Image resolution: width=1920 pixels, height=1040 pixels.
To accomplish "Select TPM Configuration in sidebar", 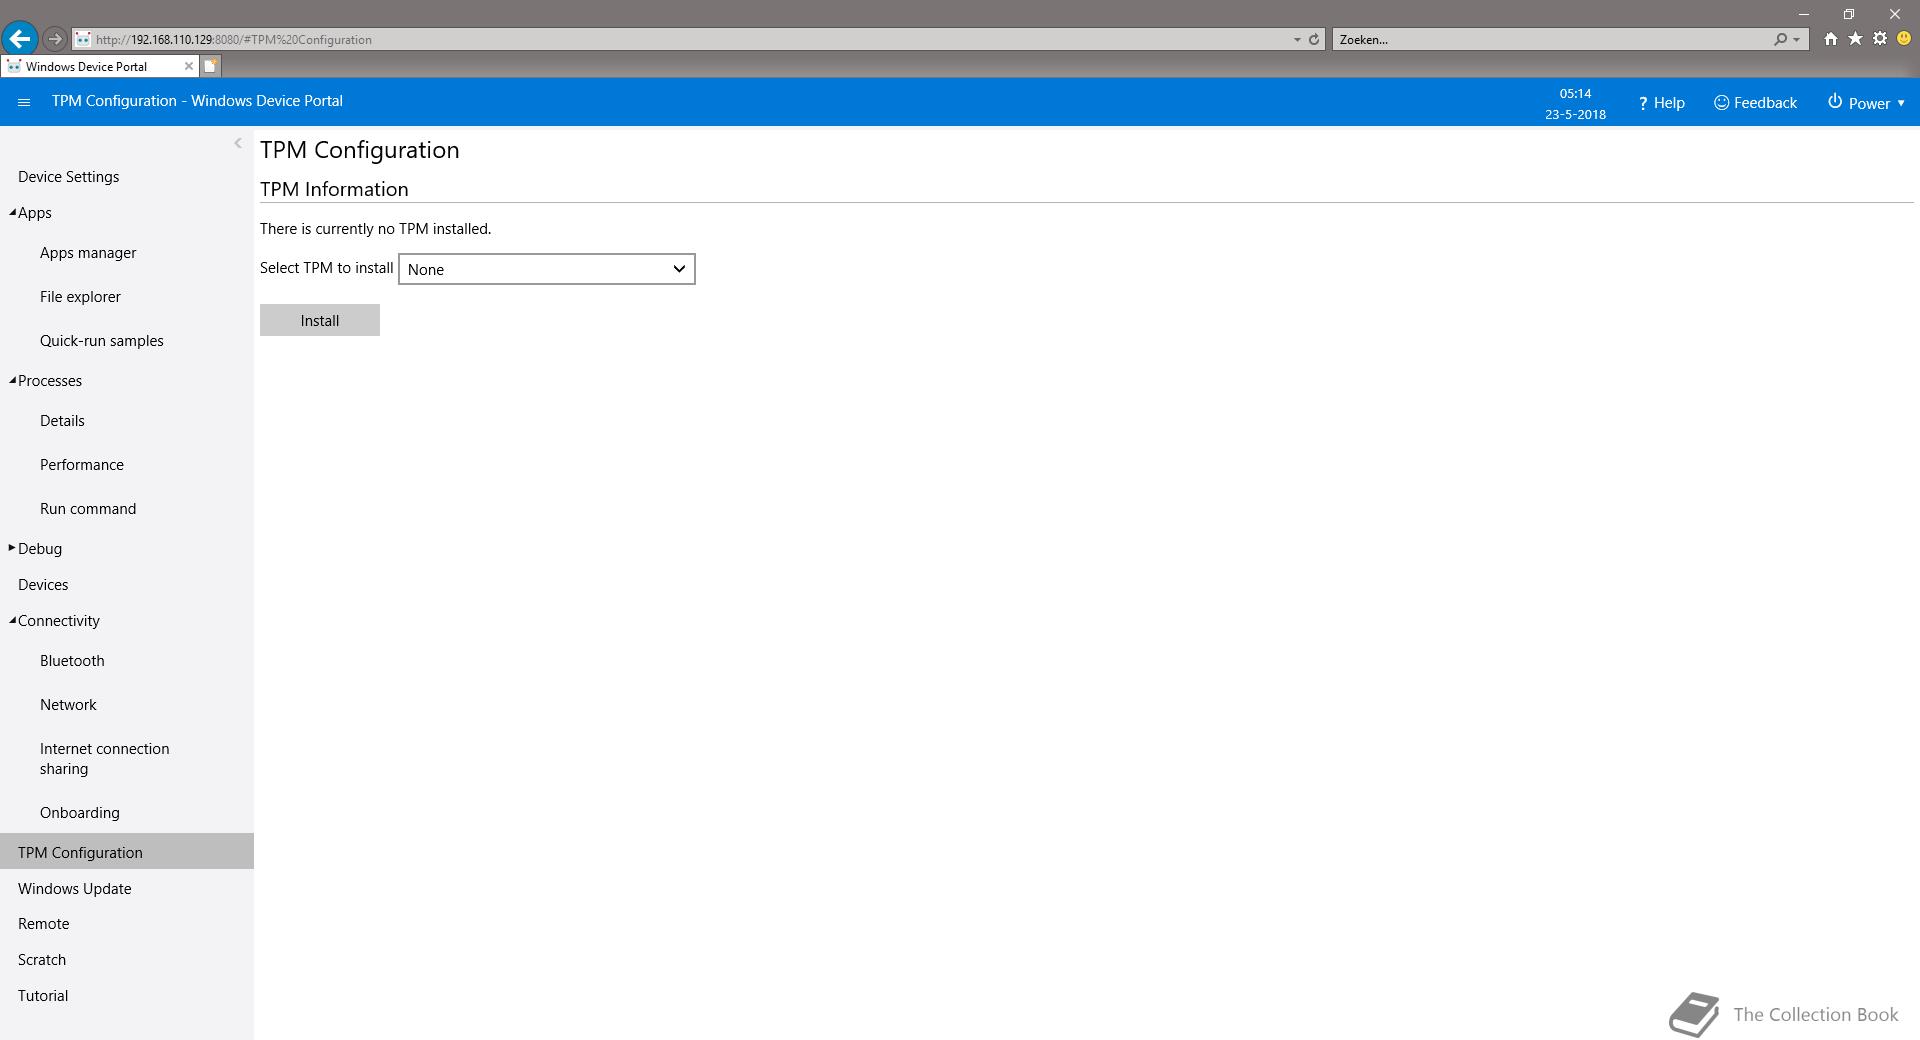I will point(127,852).
